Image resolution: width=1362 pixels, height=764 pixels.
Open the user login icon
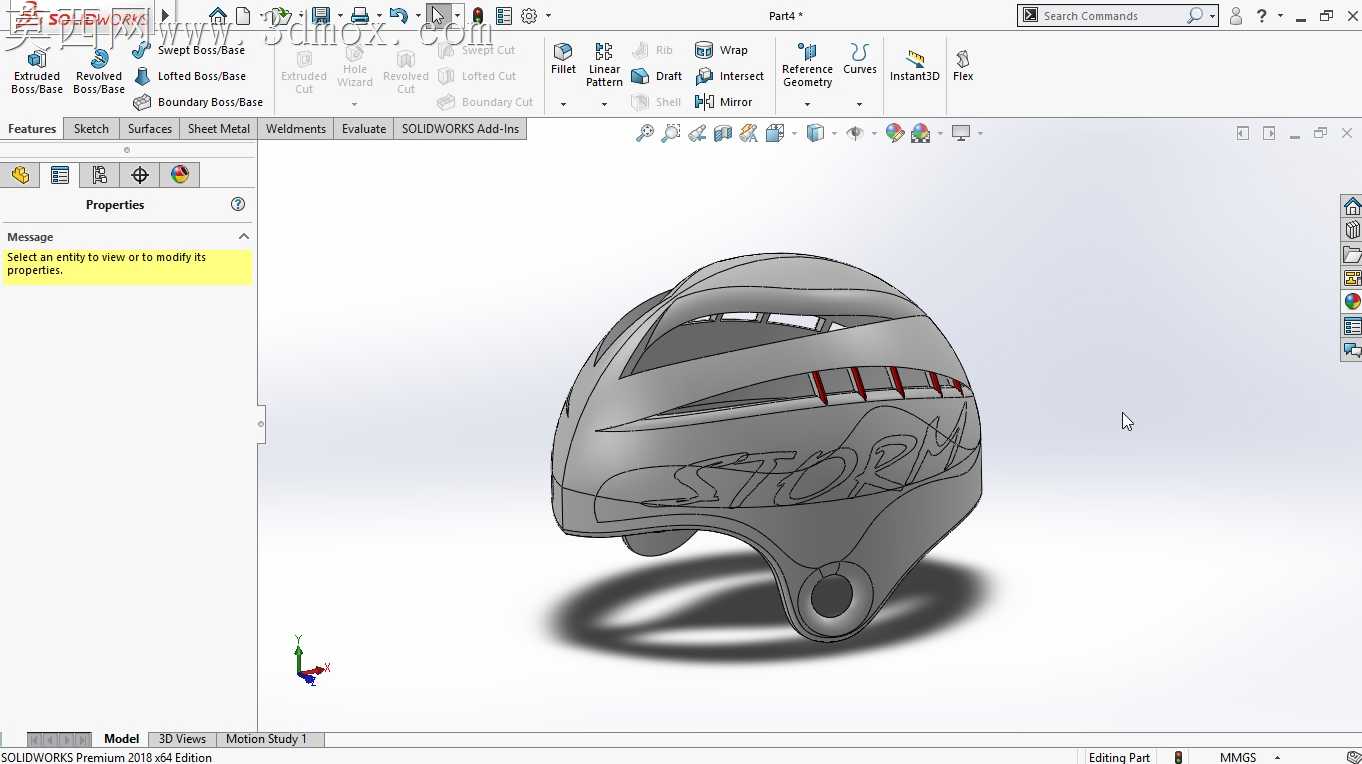pos(1236,16)
